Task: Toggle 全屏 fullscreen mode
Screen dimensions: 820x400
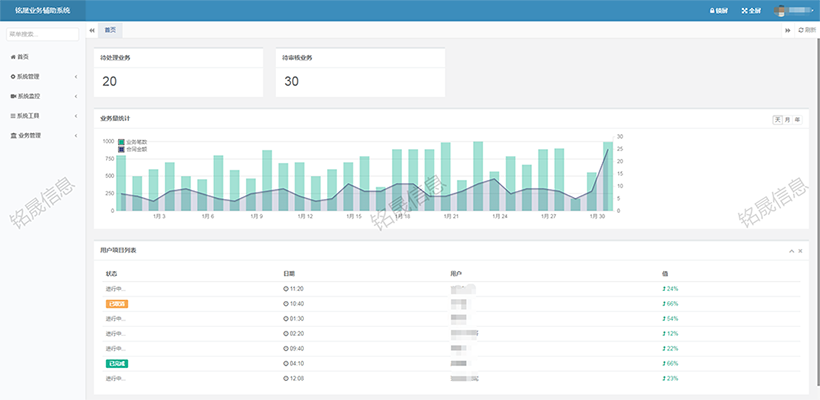Action: coord(751,10)
